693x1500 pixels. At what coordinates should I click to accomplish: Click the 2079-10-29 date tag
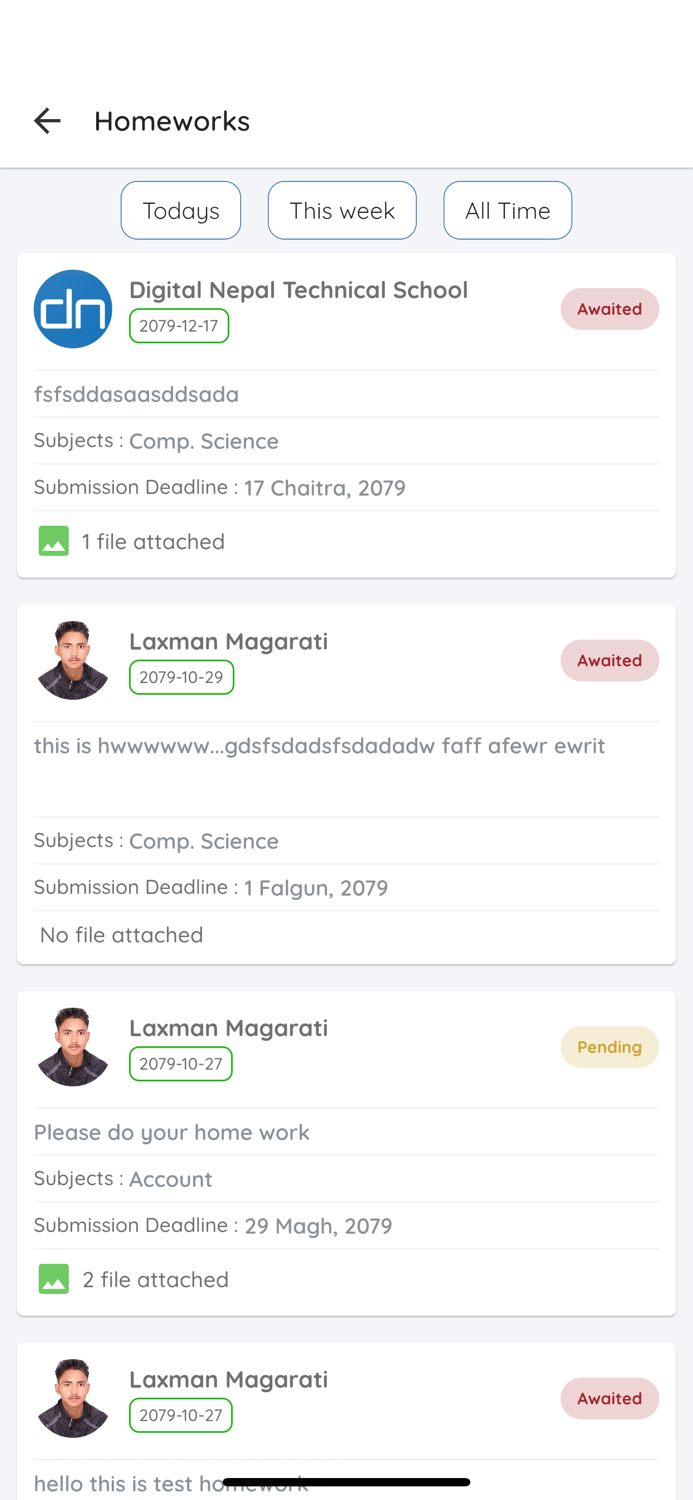(x=181, y=677)
